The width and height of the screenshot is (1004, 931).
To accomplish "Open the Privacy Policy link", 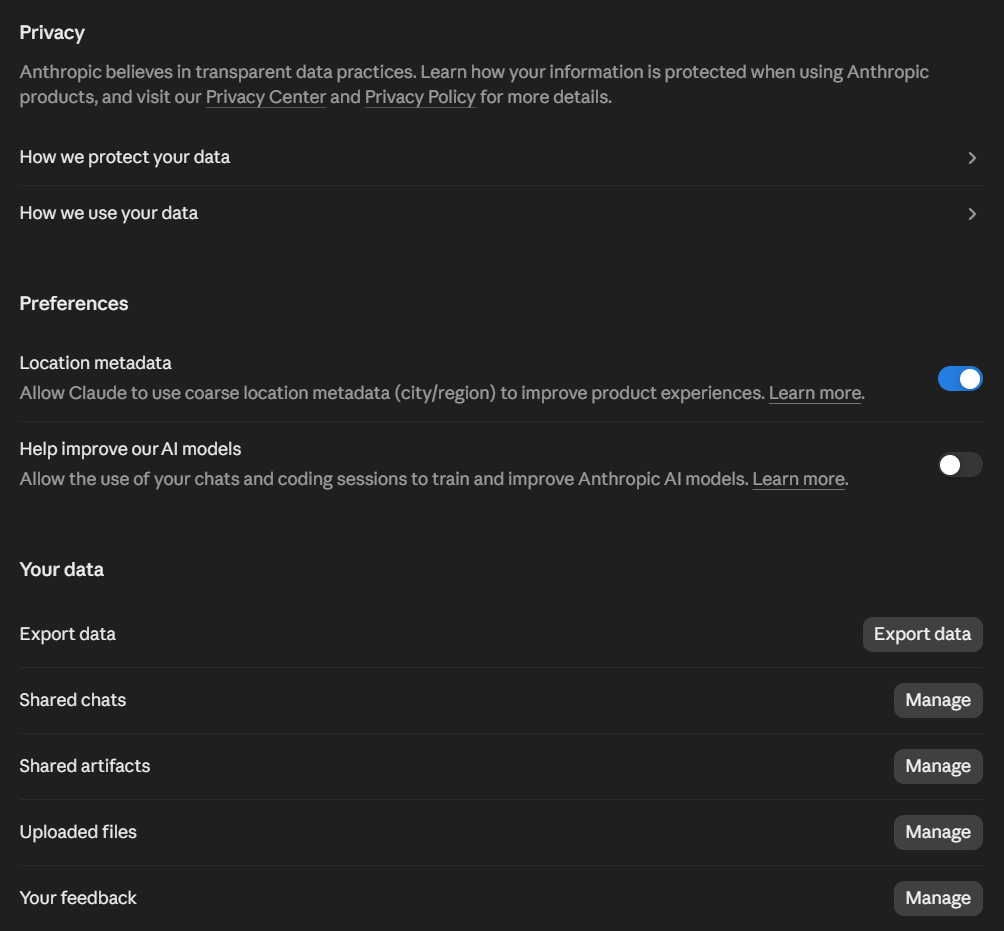I will (x=420, y=97).
